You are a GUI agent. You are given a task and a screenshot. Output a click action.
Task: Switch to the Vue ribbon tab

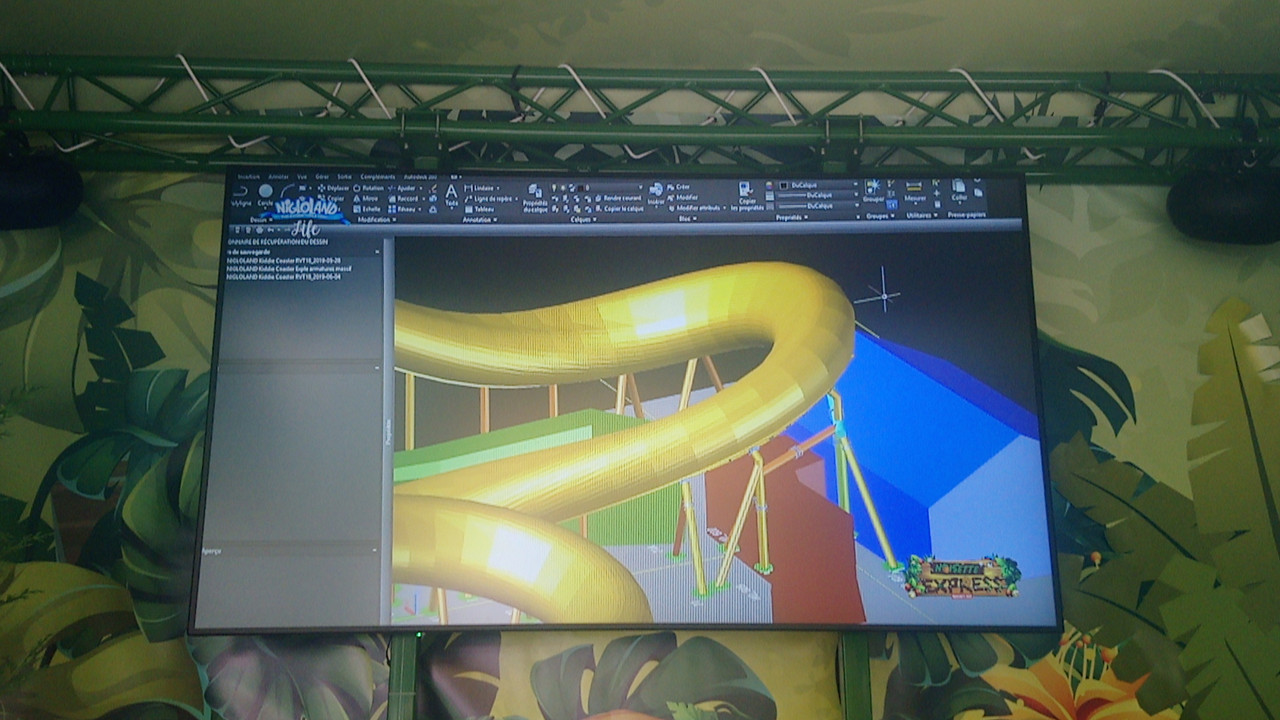(x=302, y=177)
